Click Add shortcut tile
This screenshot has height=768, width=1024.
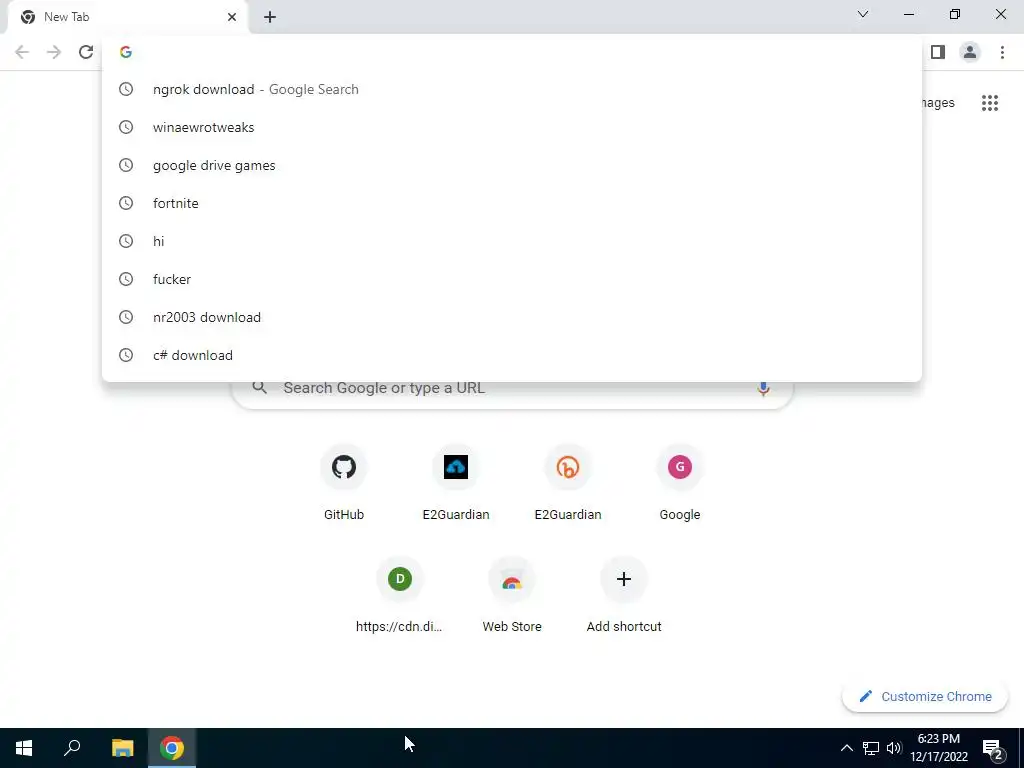[624, 595]
